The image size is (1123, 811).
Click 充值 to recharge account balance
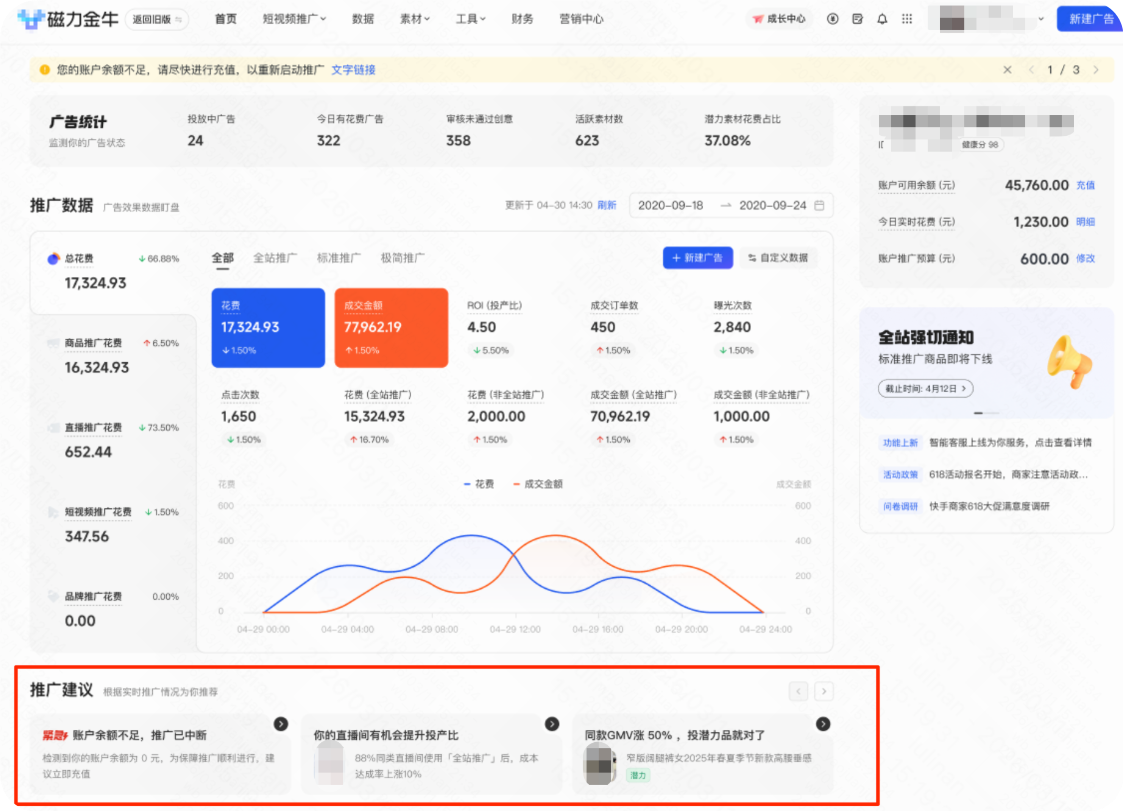tap(1087, 185)
